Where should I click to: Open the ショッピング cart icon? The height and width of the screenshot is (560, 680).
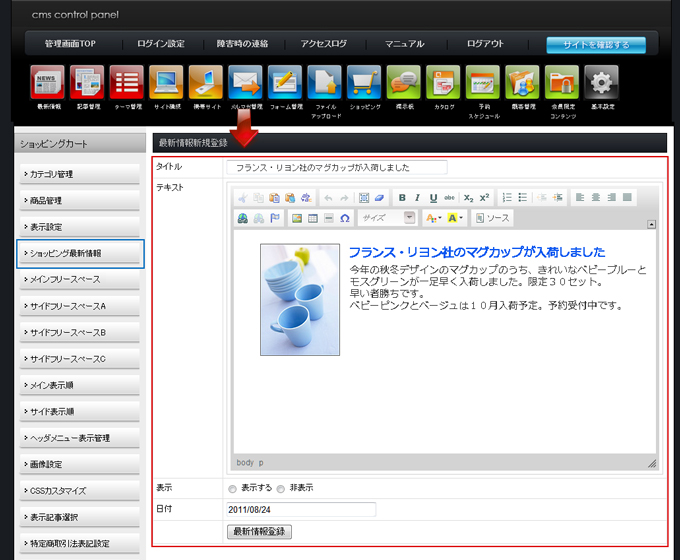363,82
